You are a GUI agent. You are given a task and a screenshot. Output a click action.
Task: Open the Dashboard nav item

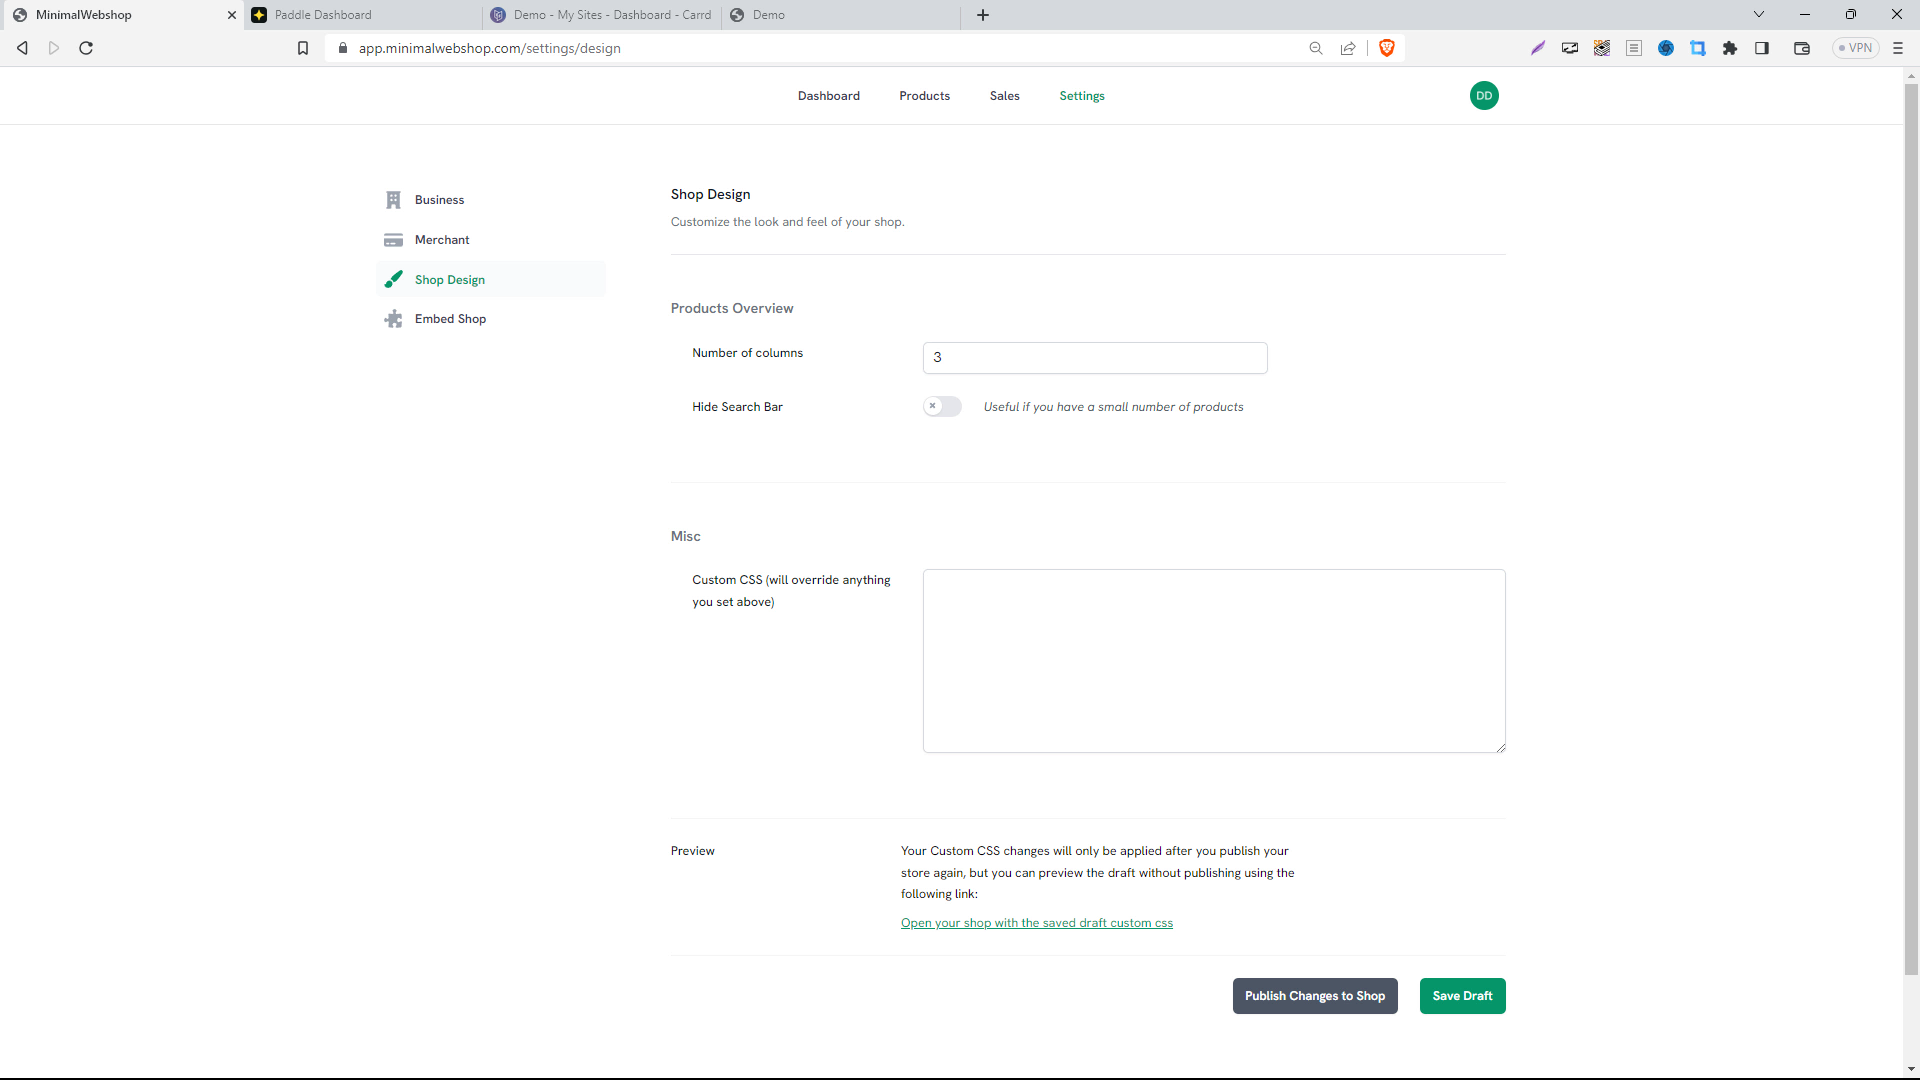(829, 96)
